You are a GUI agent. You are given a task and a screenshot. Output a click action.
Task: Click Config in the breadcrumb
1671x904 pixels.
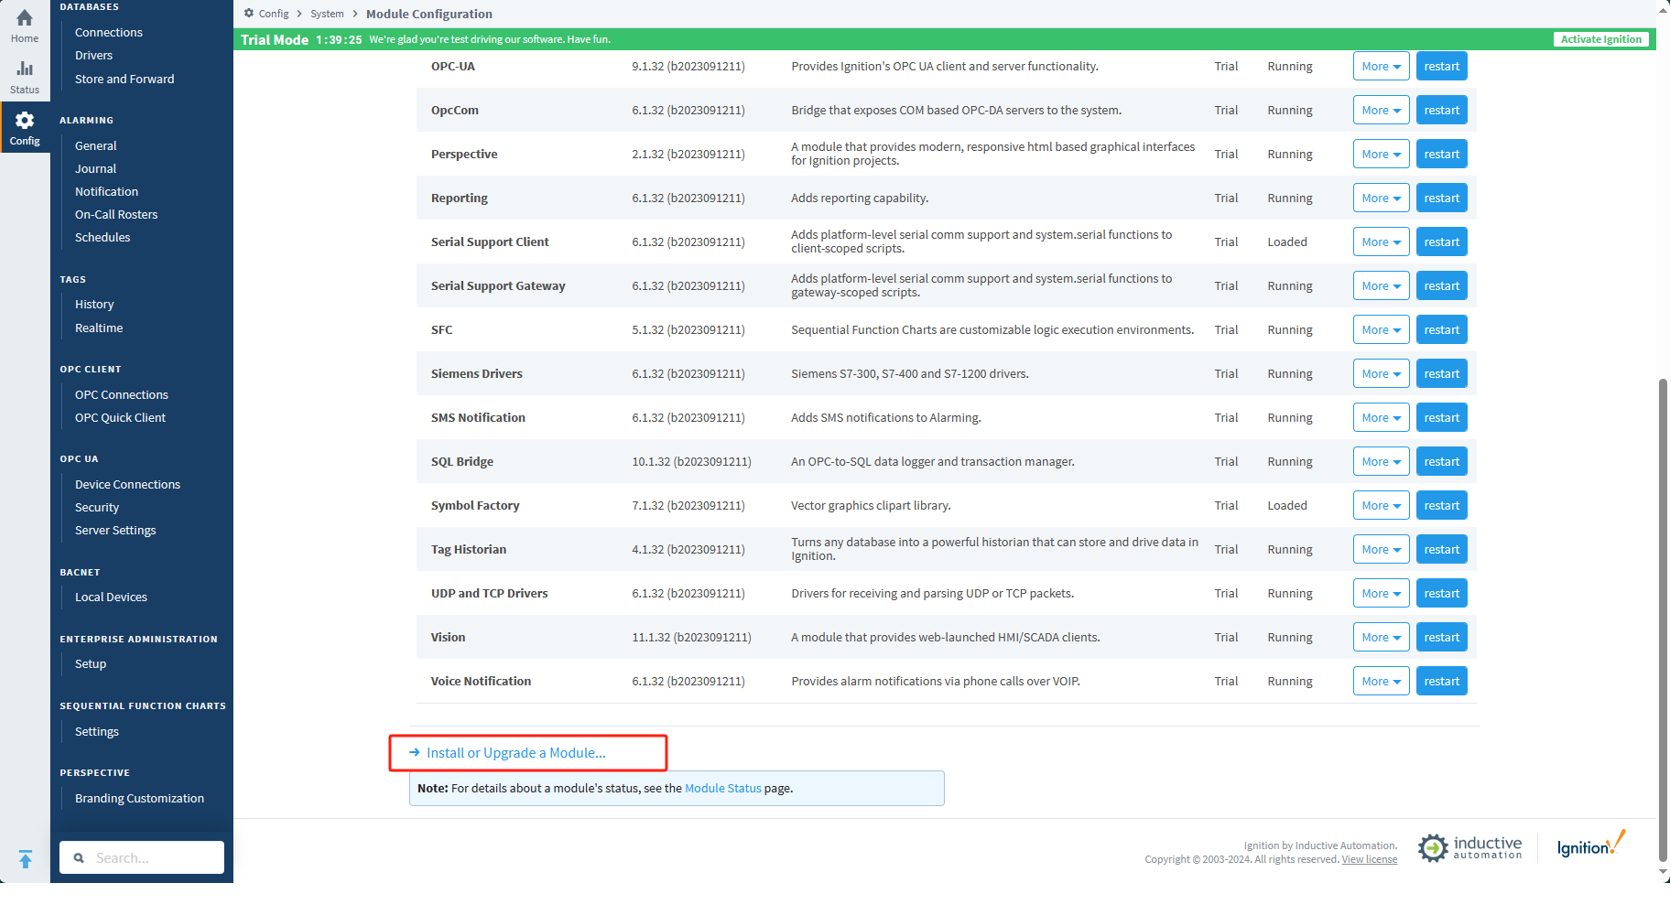273,14
